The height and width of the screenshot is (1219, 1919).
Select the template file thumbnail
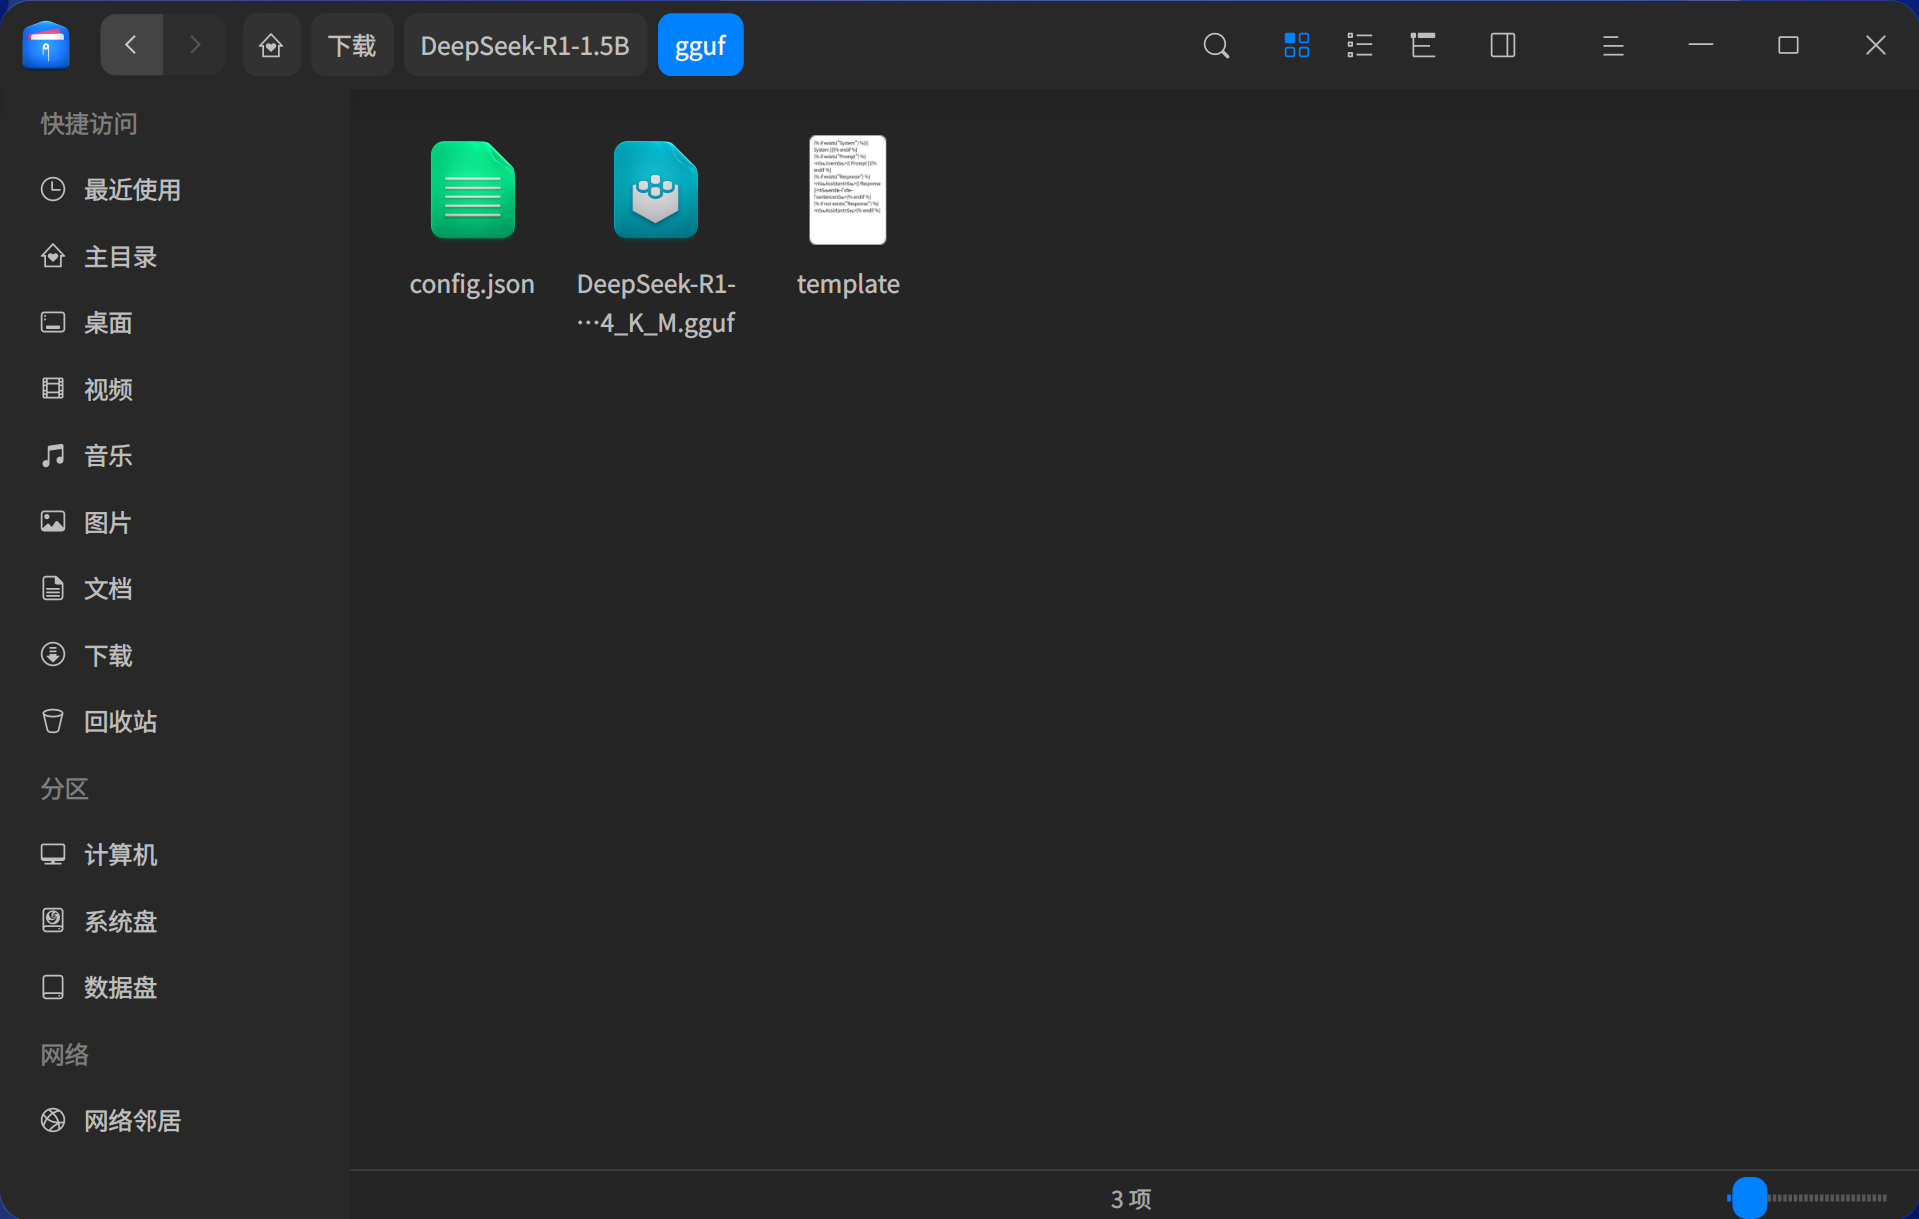(x=848, y=190)
